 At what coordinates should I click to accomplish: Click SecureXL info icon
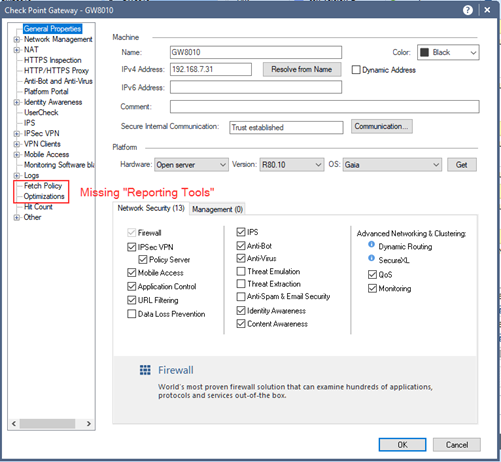click(x=371, y=258)
